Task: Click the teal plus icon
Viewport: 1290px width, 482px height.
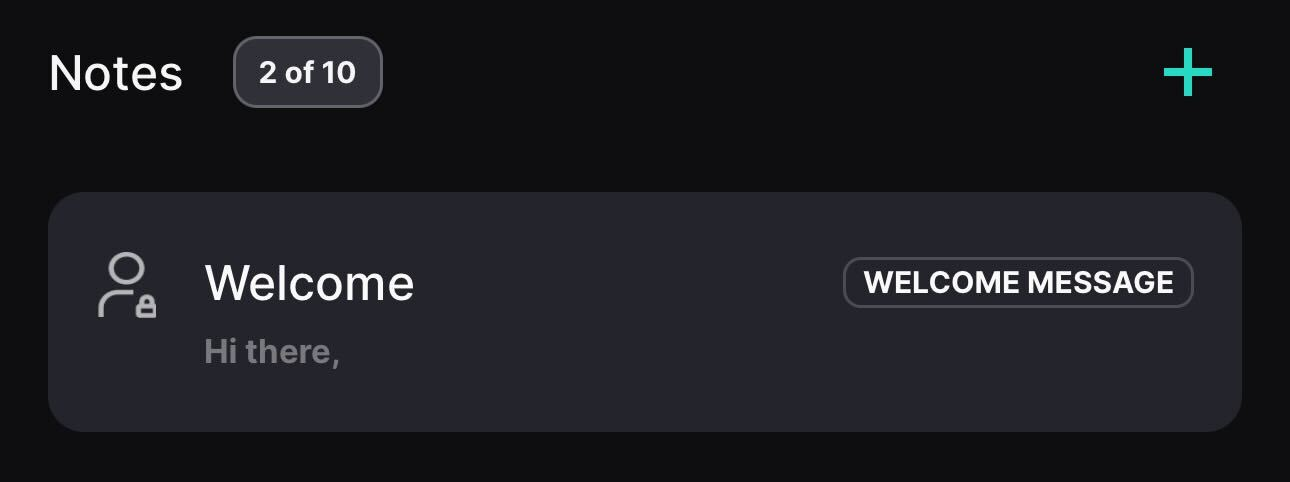Action: 1188,73
